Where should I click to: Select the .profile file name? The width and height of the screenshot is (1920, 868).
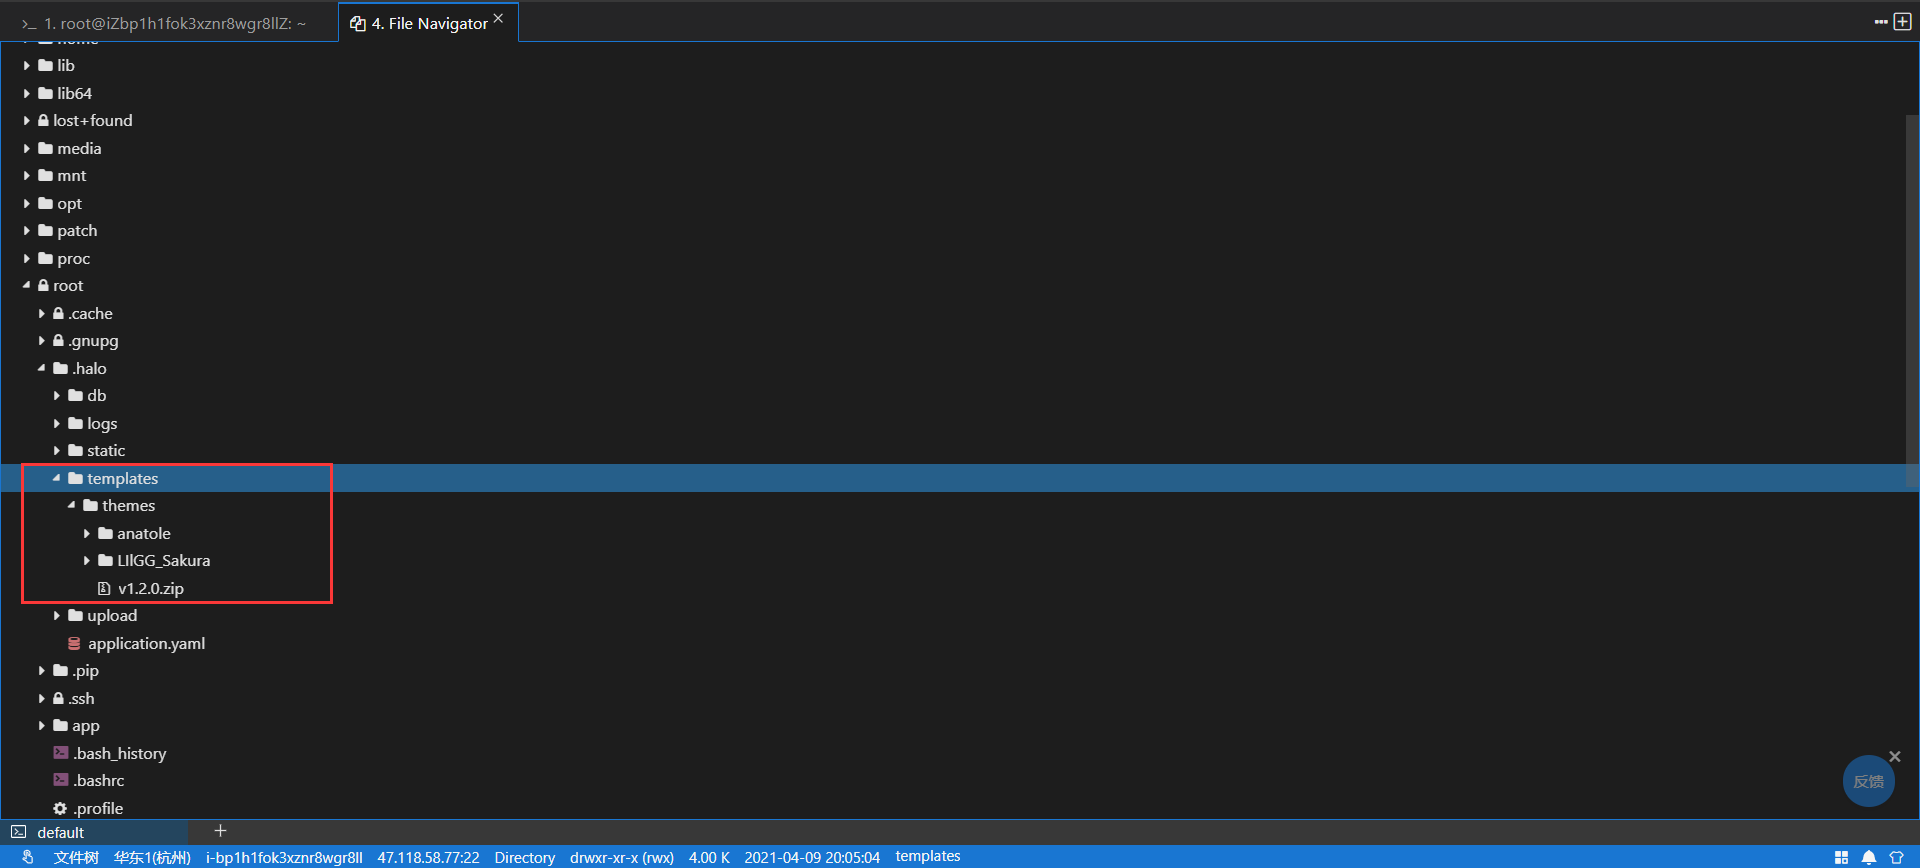coord(98,808)
